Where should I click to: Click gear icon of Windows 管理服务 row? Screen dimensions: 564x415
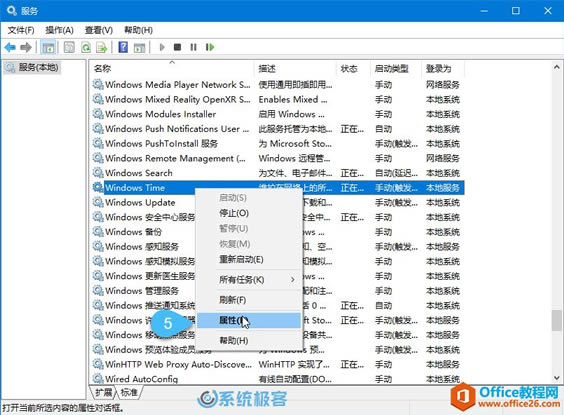coord(98,290)
